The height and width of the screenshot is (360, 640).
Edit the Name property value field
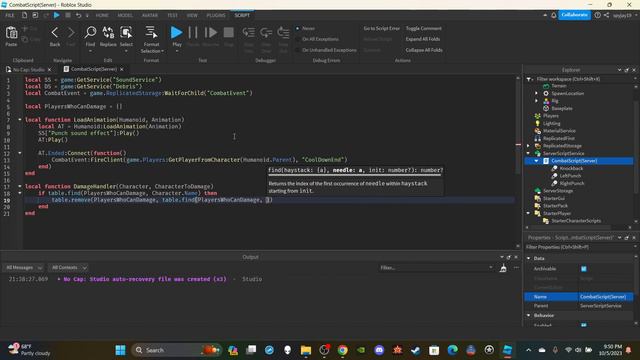(x=605, y=297)
